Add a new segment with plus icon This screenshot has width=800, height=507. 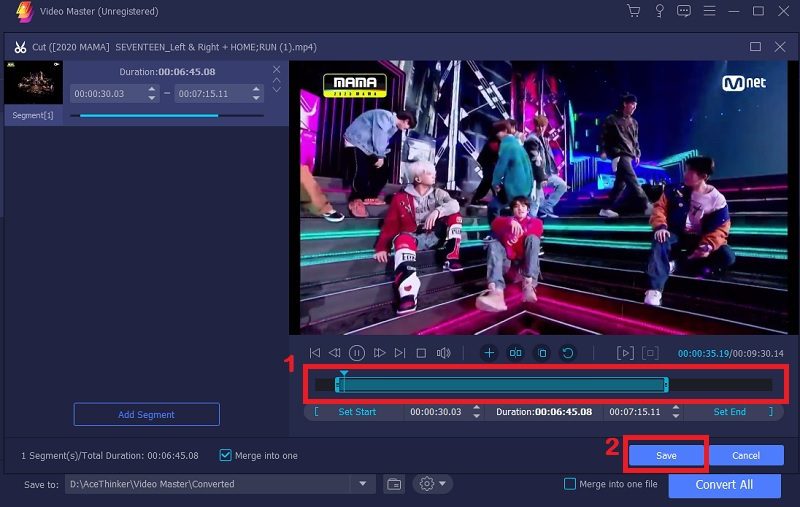pyautogui.click(x=489, y=352)
